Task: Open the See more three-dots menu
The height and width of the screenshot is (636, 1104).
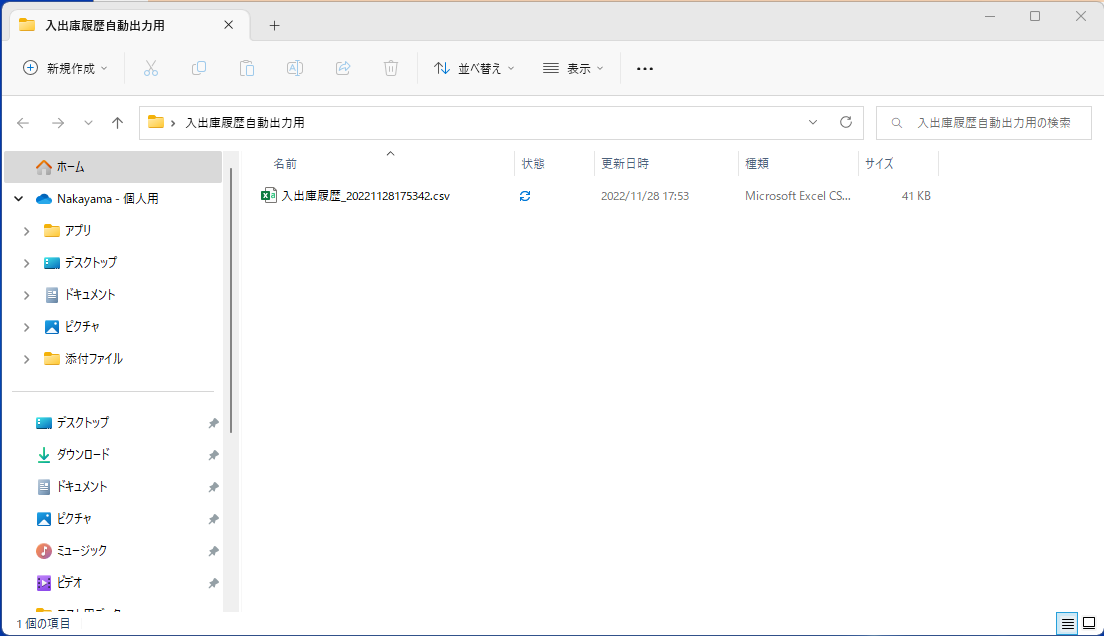Action: (645, 68)
